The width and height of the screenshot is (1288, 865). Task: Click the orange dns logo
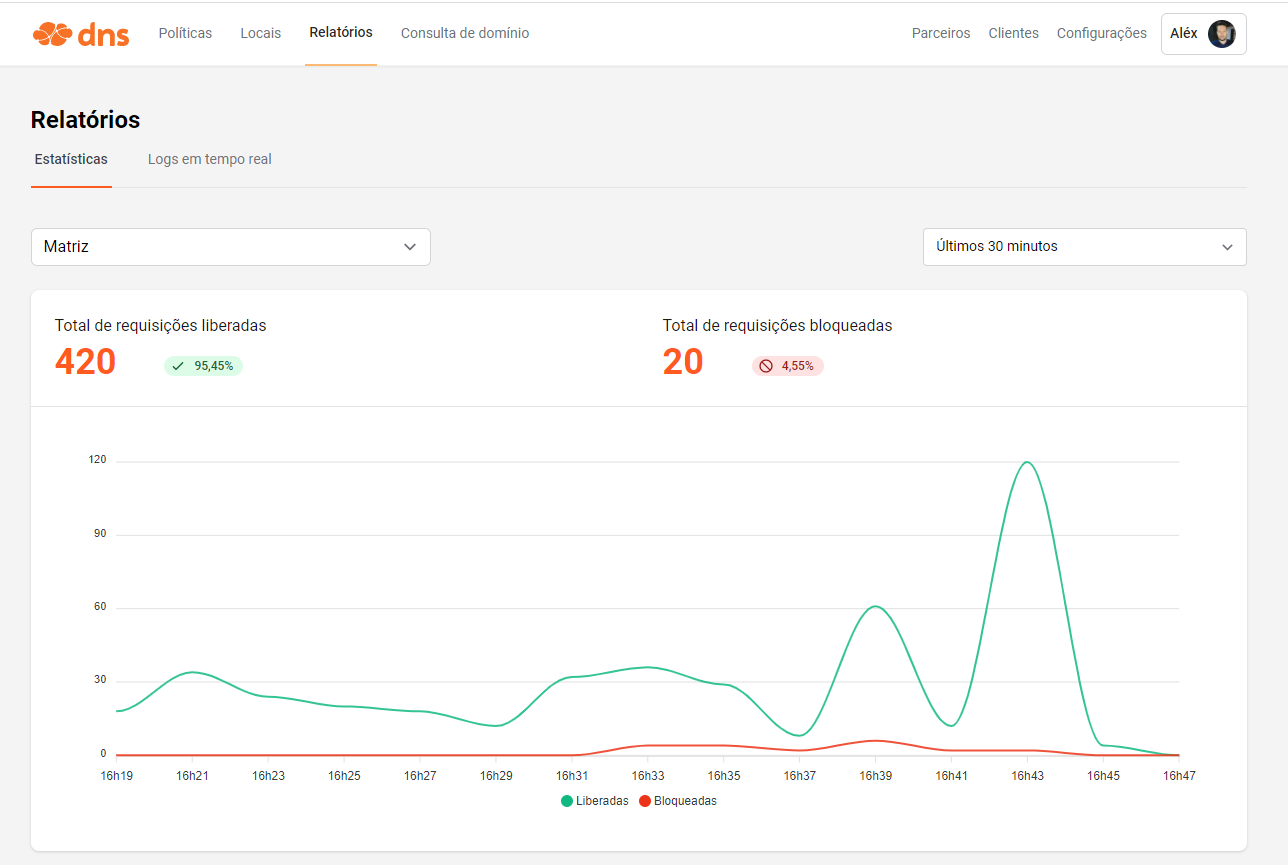(81, 34)
